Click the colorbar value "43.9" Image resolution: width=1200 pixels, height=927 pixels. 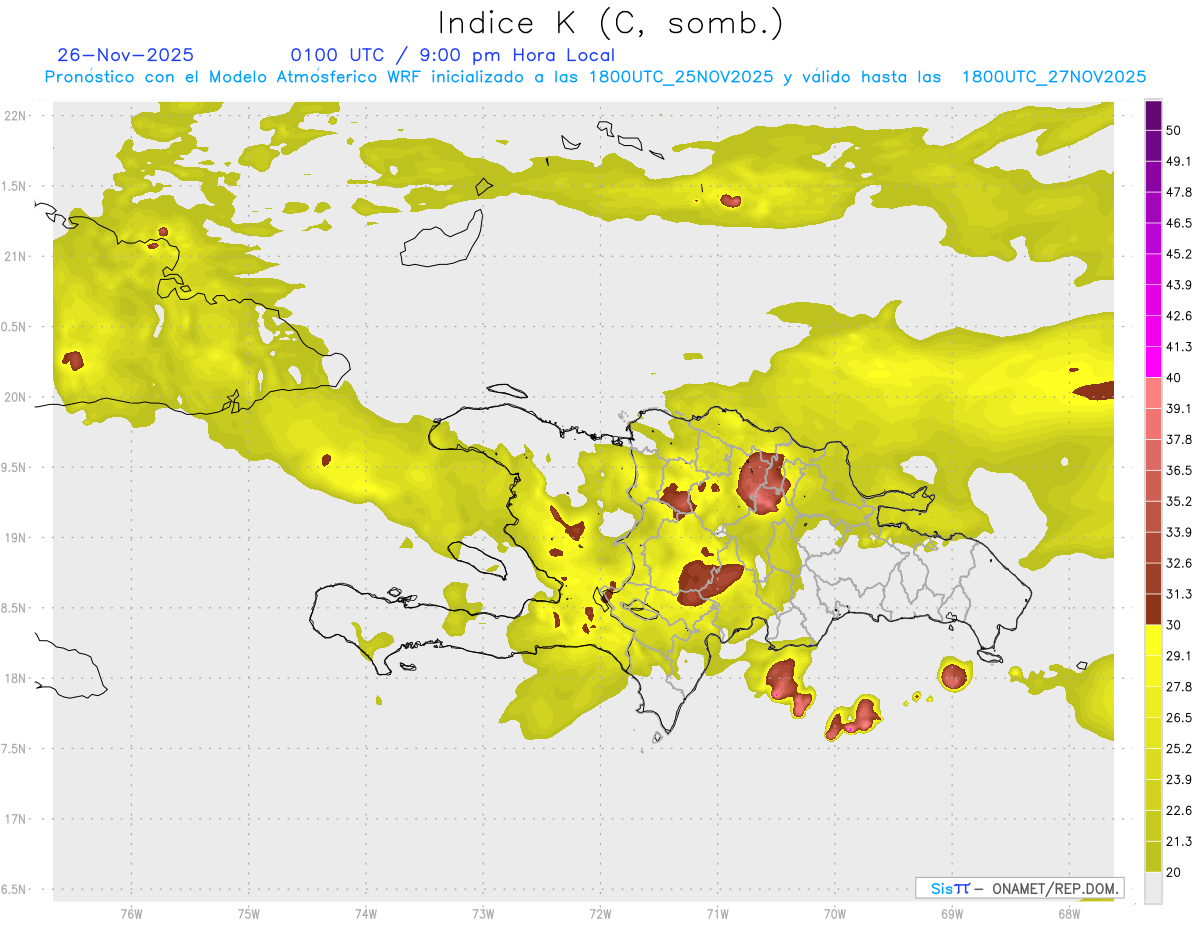pyautogui.click(x=1179, y=285)
